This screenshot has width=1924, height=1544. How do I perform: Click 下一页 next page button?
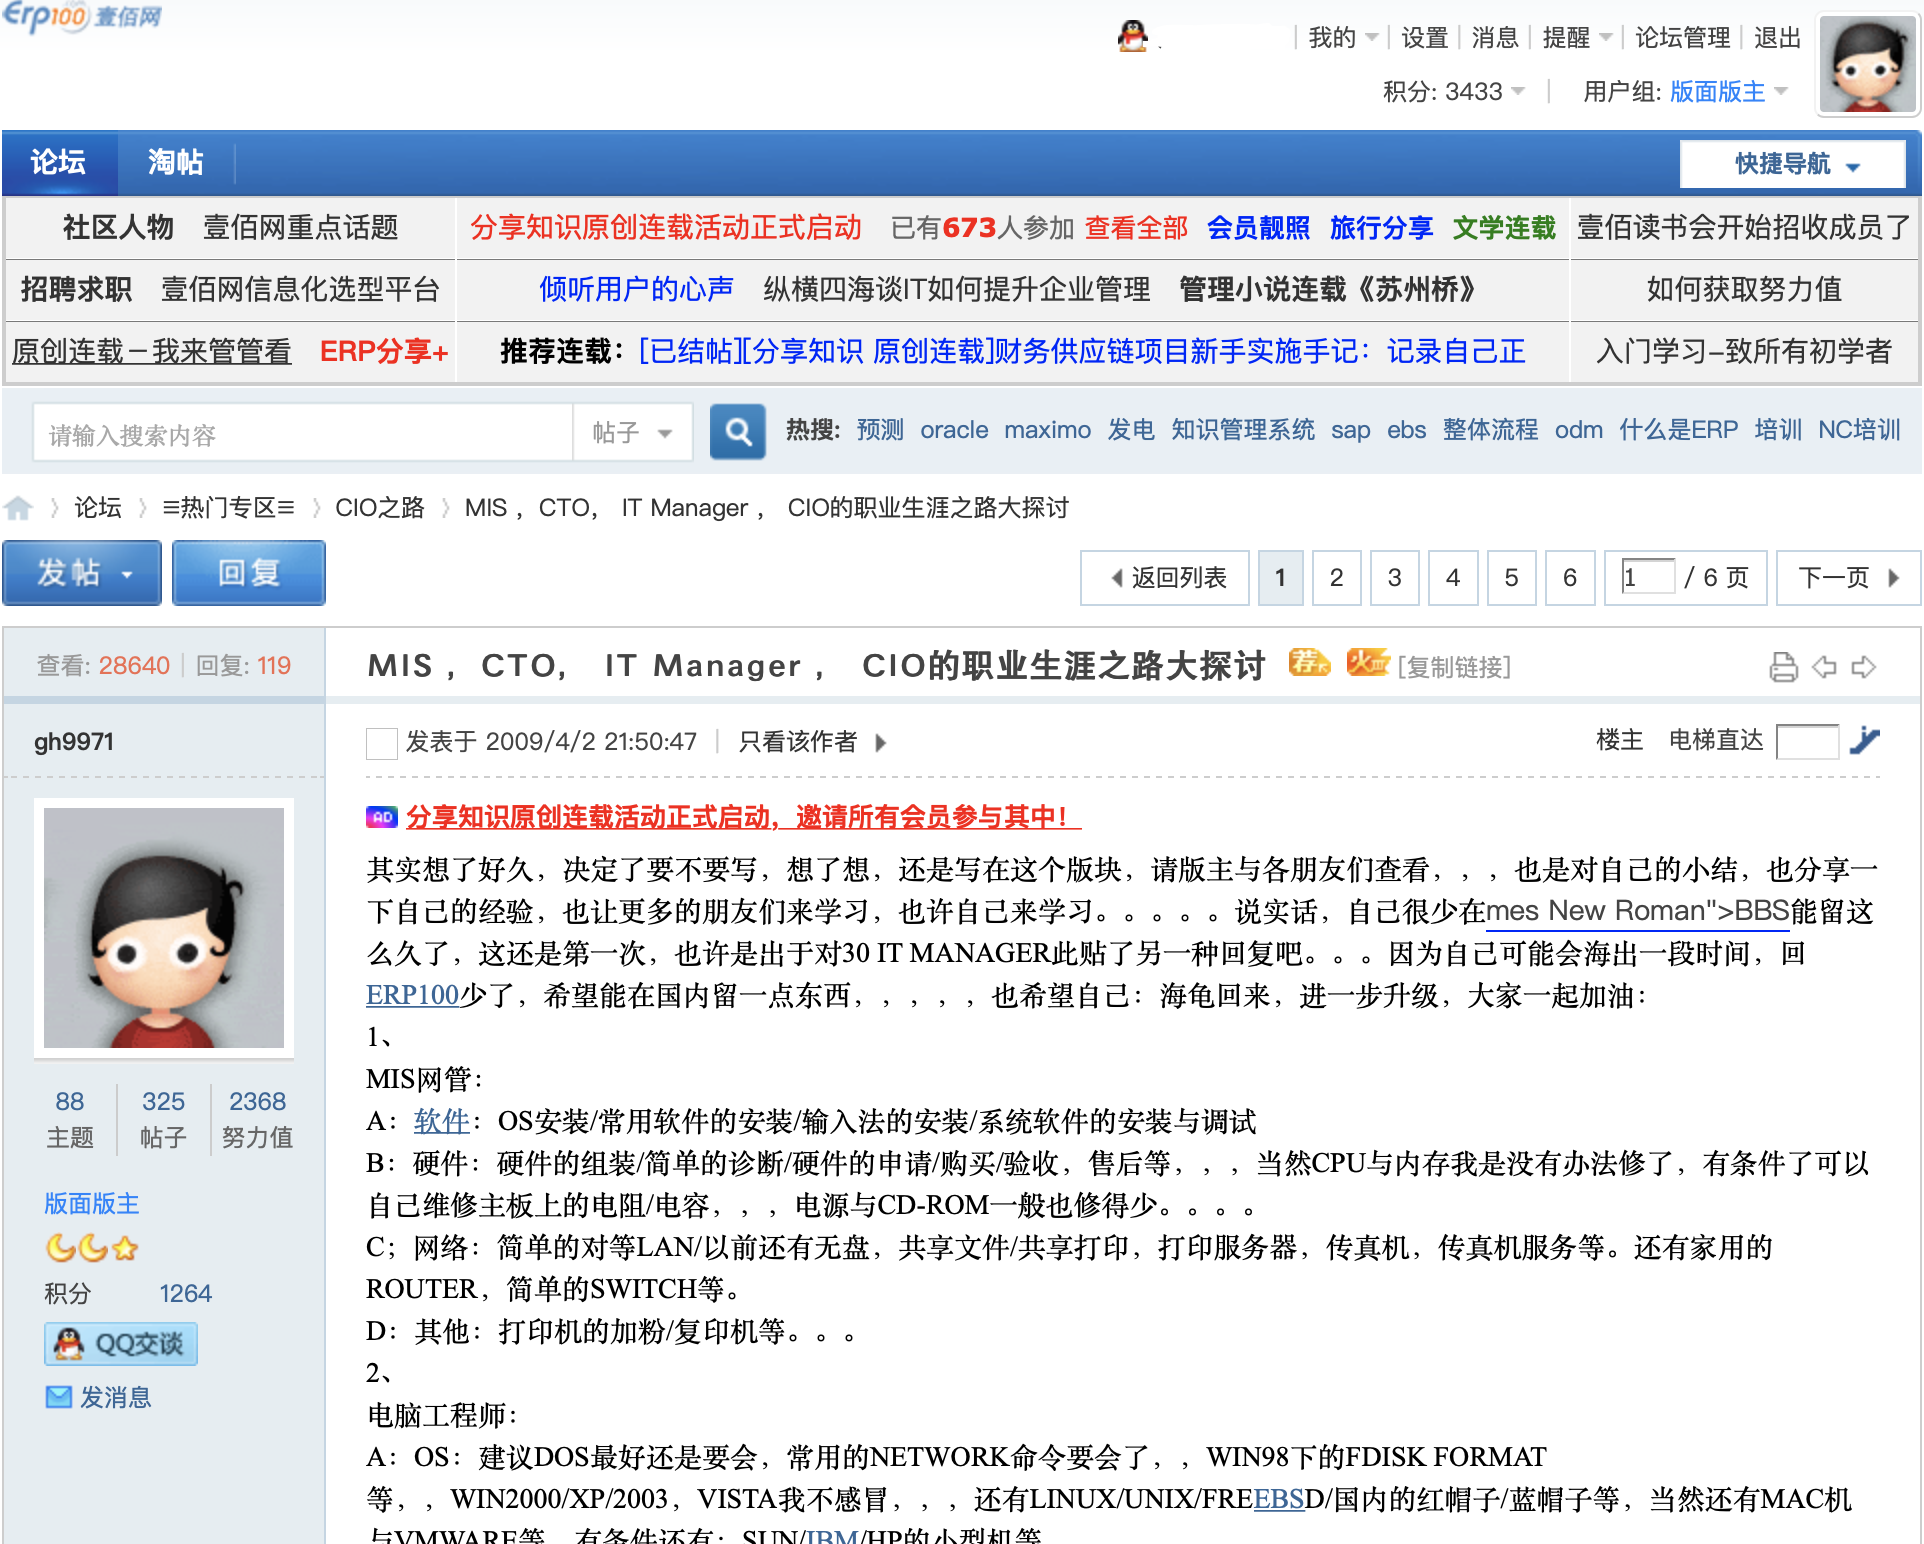coord(1848,578)
